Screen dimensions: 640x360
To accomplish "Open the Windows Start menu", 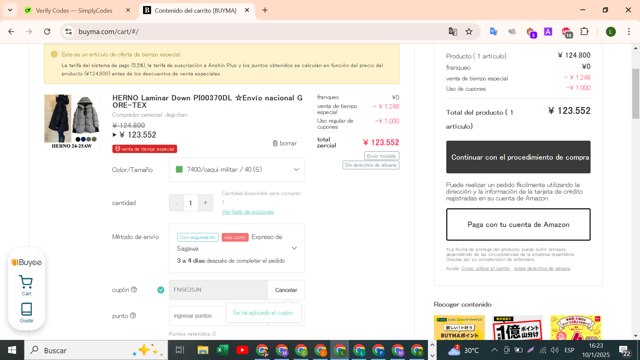I will pos(12,350).
